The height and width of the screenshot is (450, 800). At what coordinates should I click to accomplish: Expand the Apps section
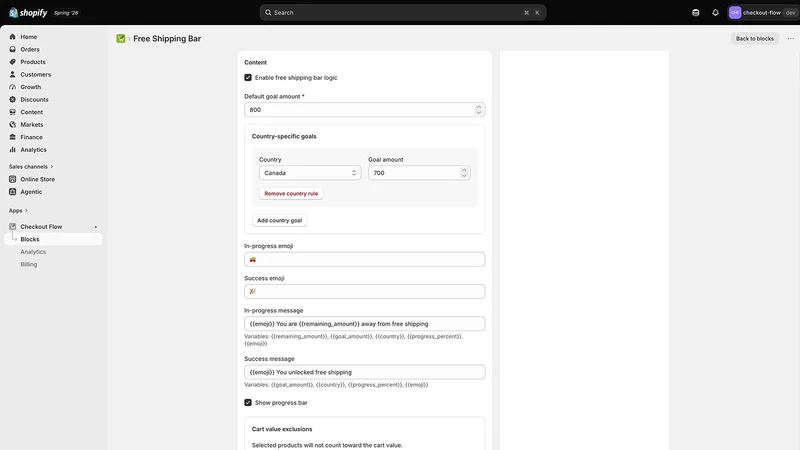(18, 211)
